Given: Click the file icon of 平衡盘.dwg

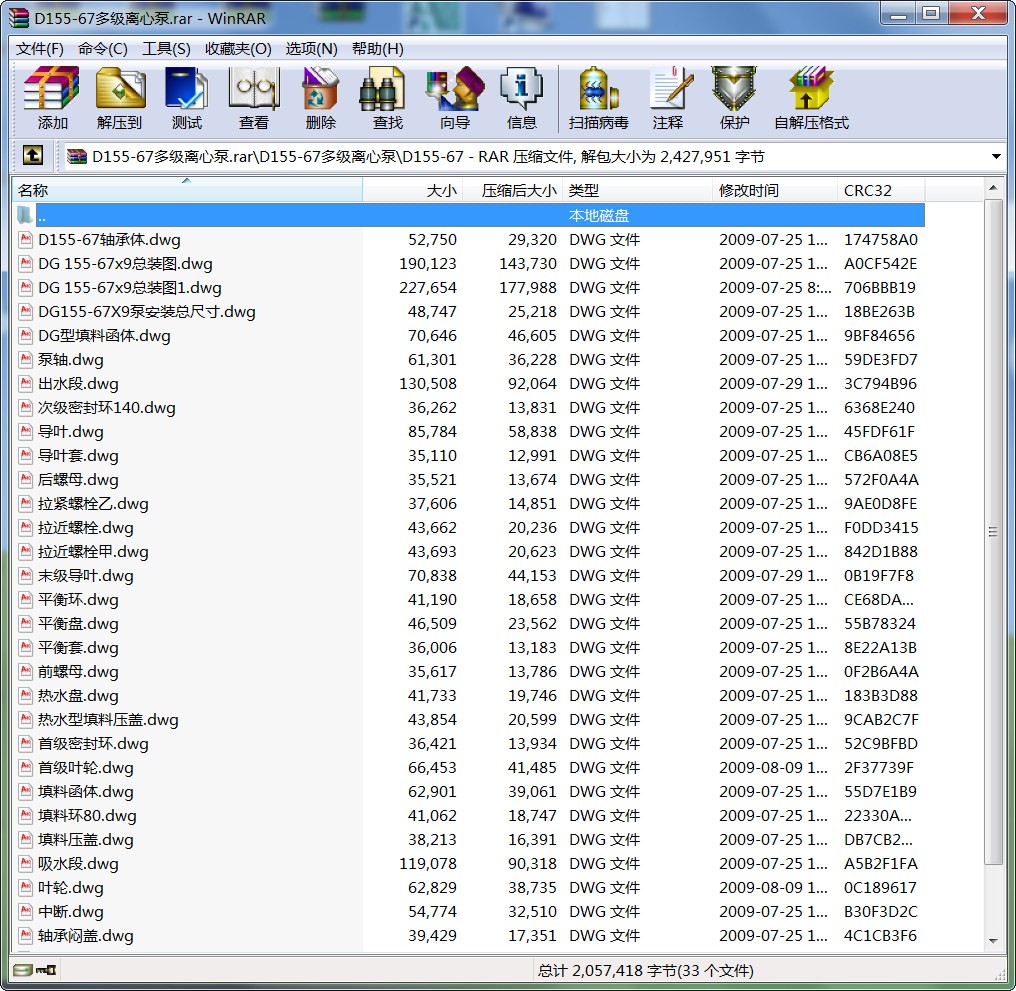Looking at the screenshot, I should (25, 624).
